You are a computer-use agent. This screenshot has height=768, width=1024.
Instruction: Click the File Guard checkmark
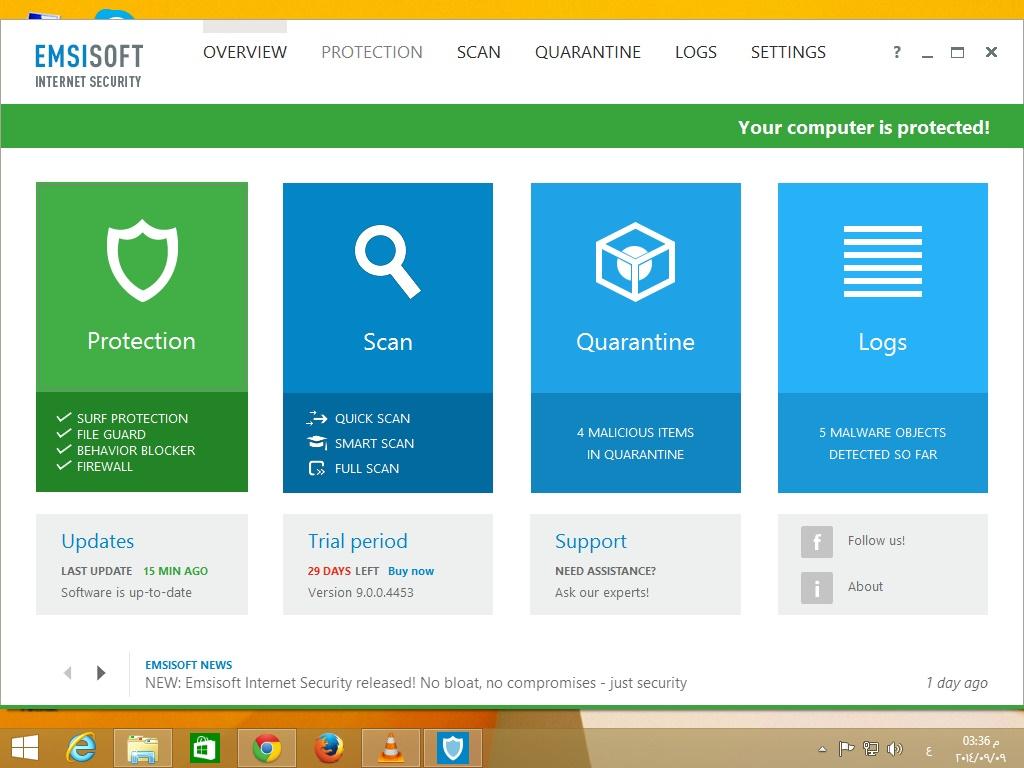(x=64, y=434)
